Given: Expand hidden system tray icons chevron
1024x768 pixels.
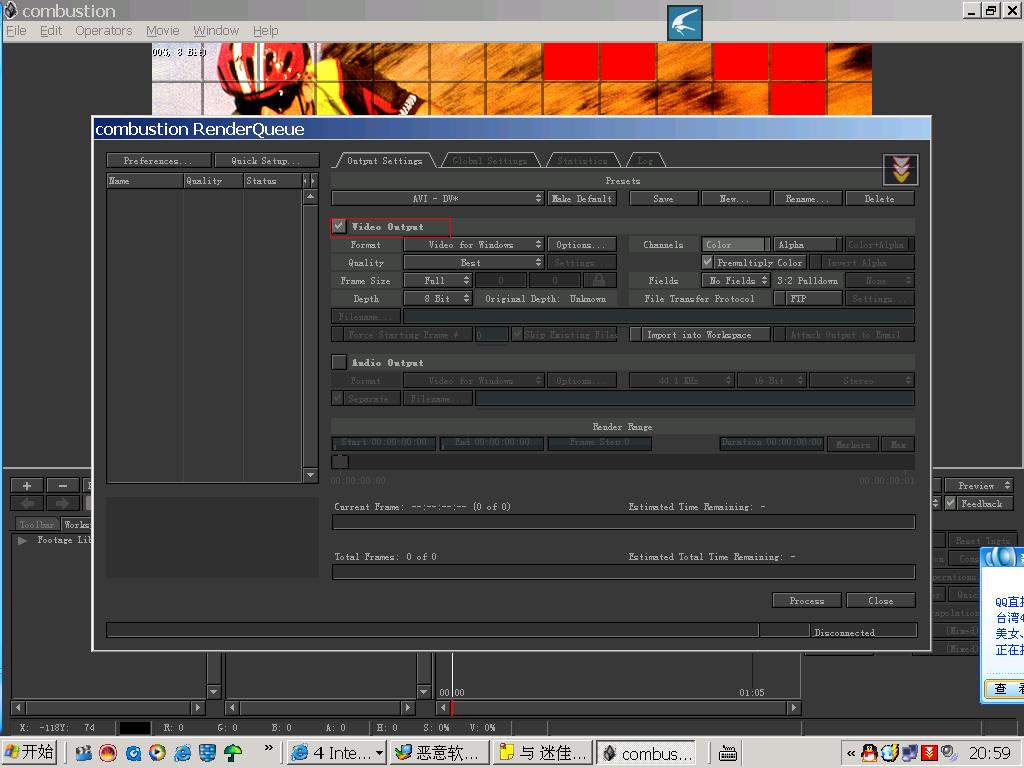Looking at the screenshot, I should point(850,753).
